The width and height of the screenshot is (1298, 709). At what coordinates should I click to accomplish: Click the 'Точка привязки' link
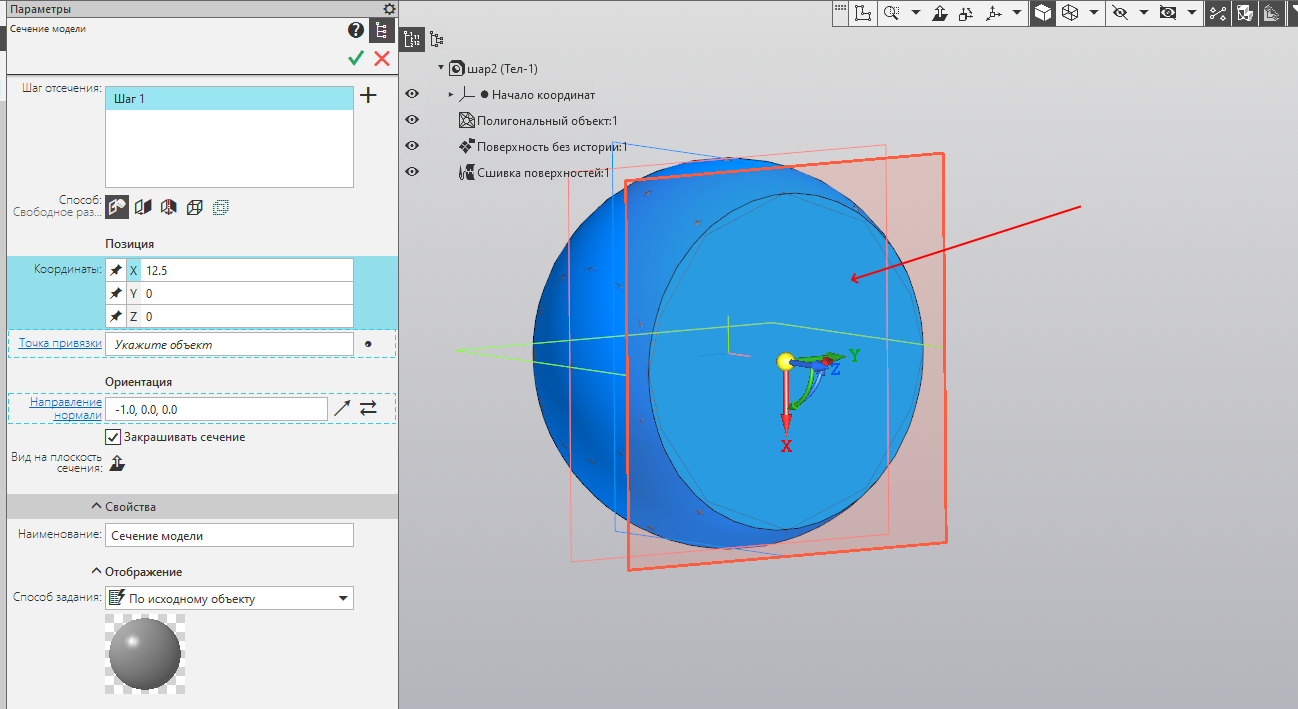(x=60, y=343)
